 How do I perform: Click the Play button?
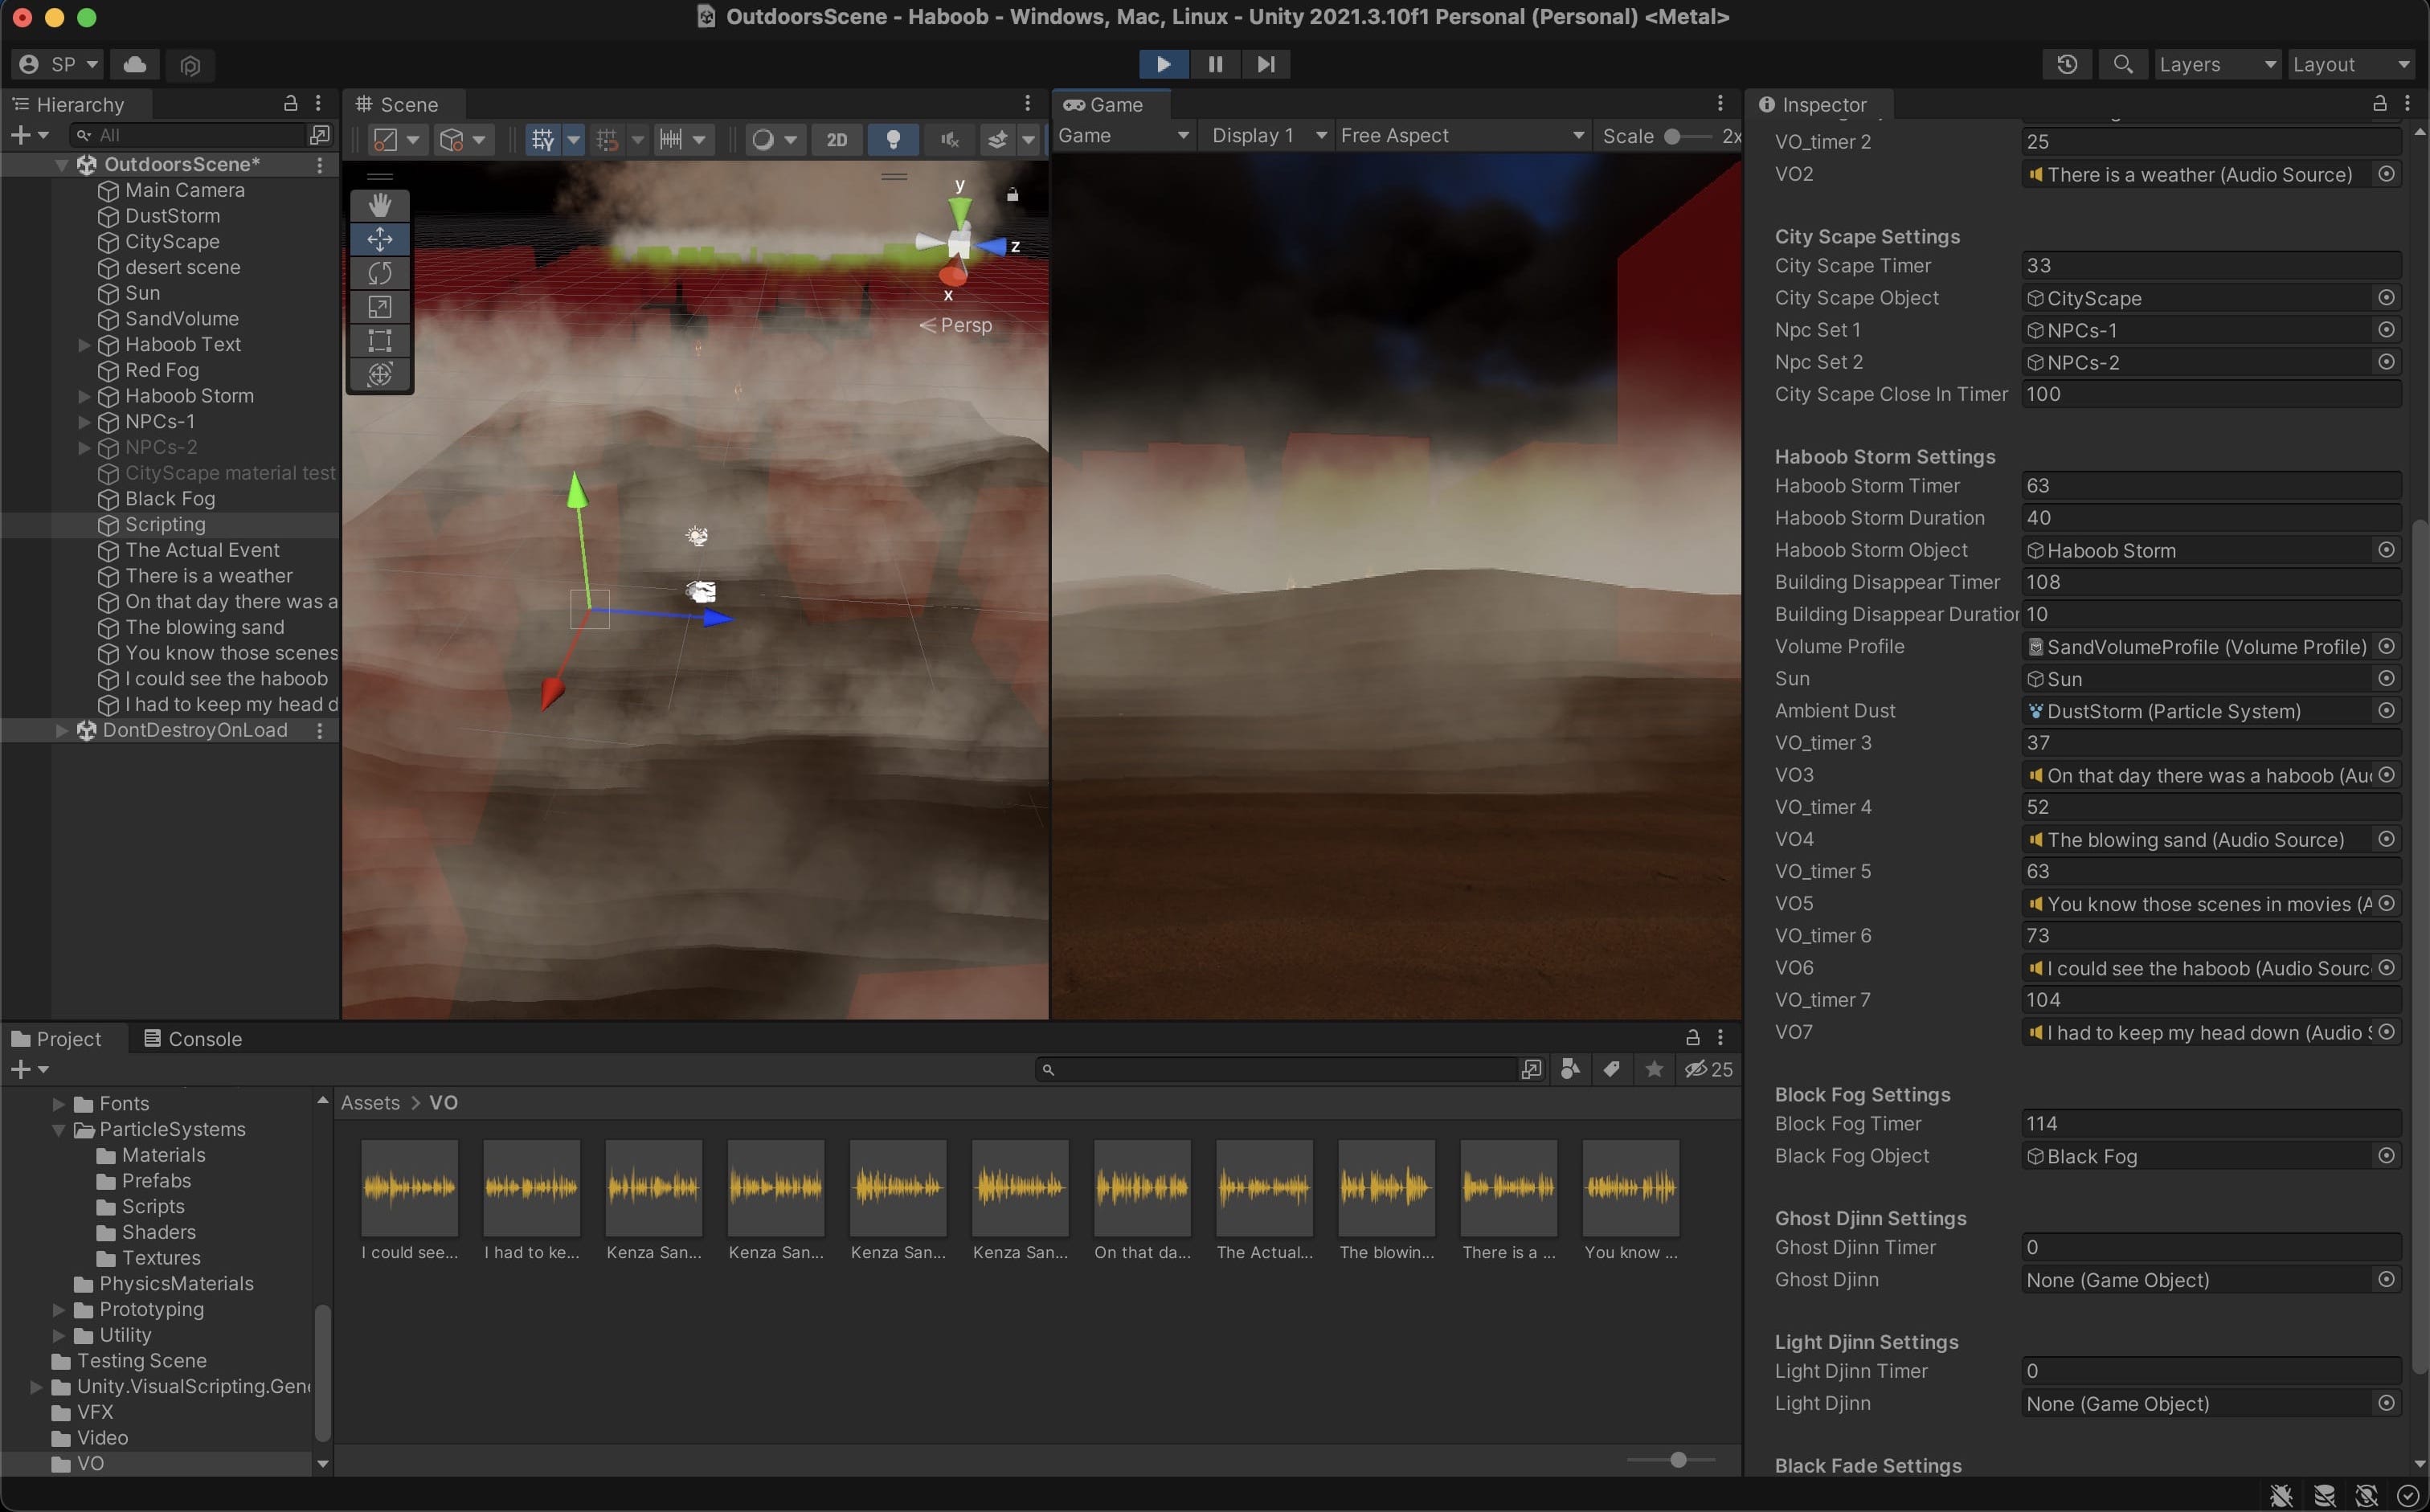1163,64
